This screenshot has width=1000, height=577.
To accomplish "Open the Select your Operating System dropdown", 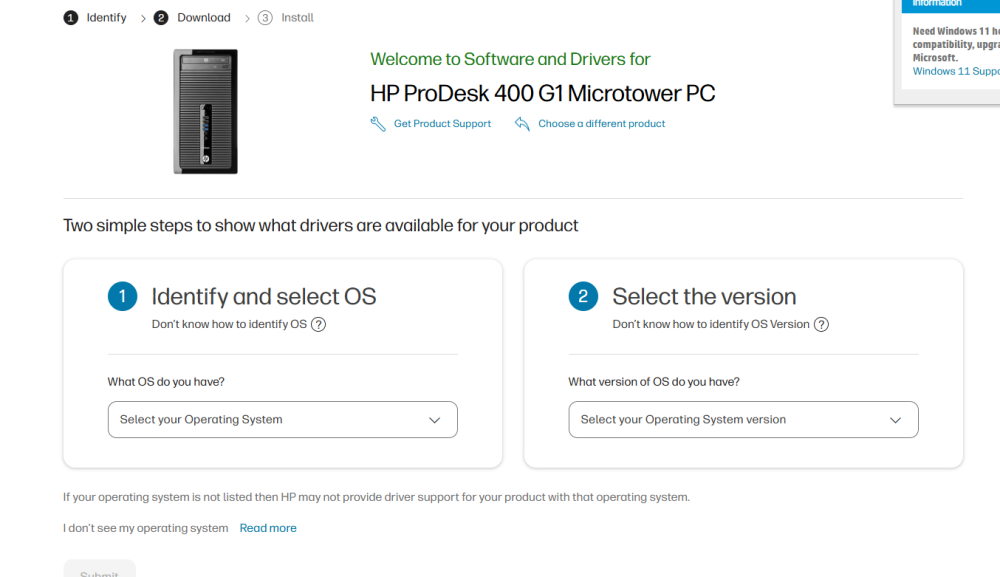I will [x=270, y=420].
